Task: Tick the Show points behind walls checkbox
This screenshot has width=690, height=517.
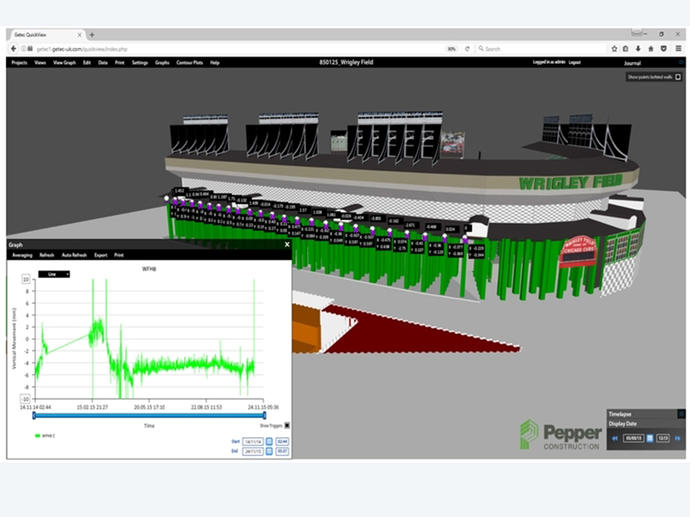Action: pyautogui.click(x=678, y=77)
